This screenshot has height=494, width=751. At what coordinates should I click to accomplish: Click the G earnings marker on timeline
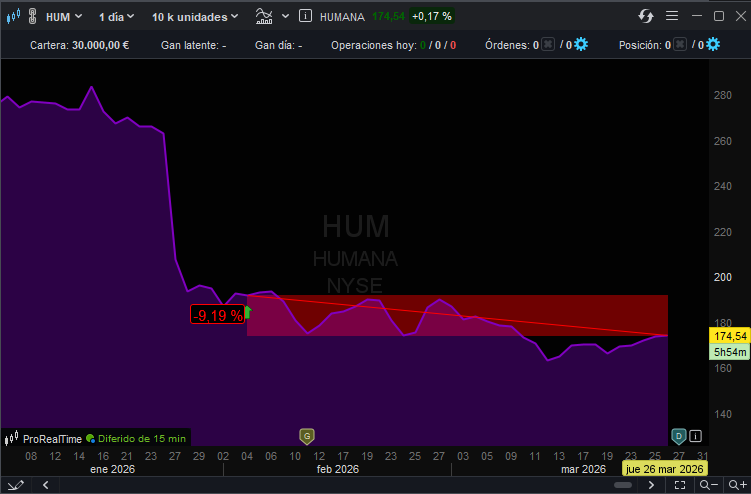click(307, 436)
